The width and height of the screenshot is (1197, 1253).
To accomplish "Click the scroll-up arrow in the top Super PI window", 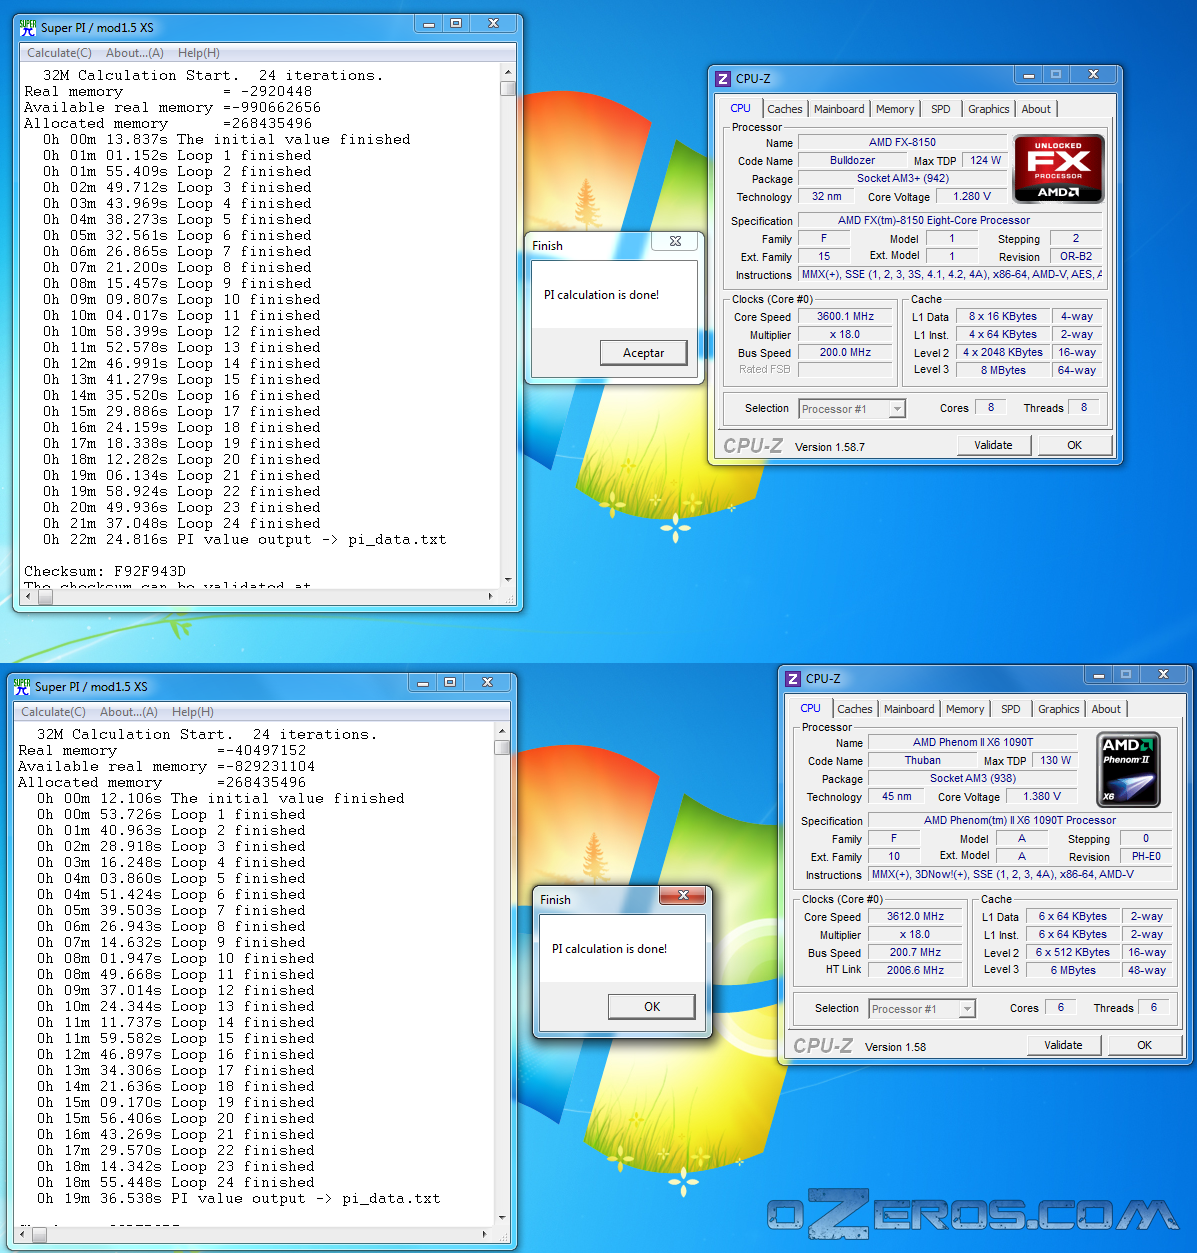I will coord(508,72).
